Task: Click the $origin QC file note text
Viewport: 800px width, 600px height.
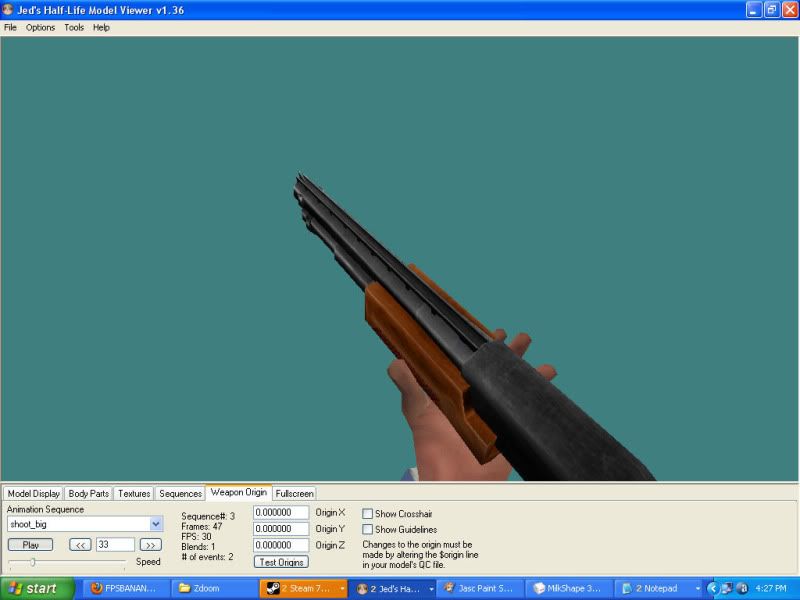Action: pos(420,555)
